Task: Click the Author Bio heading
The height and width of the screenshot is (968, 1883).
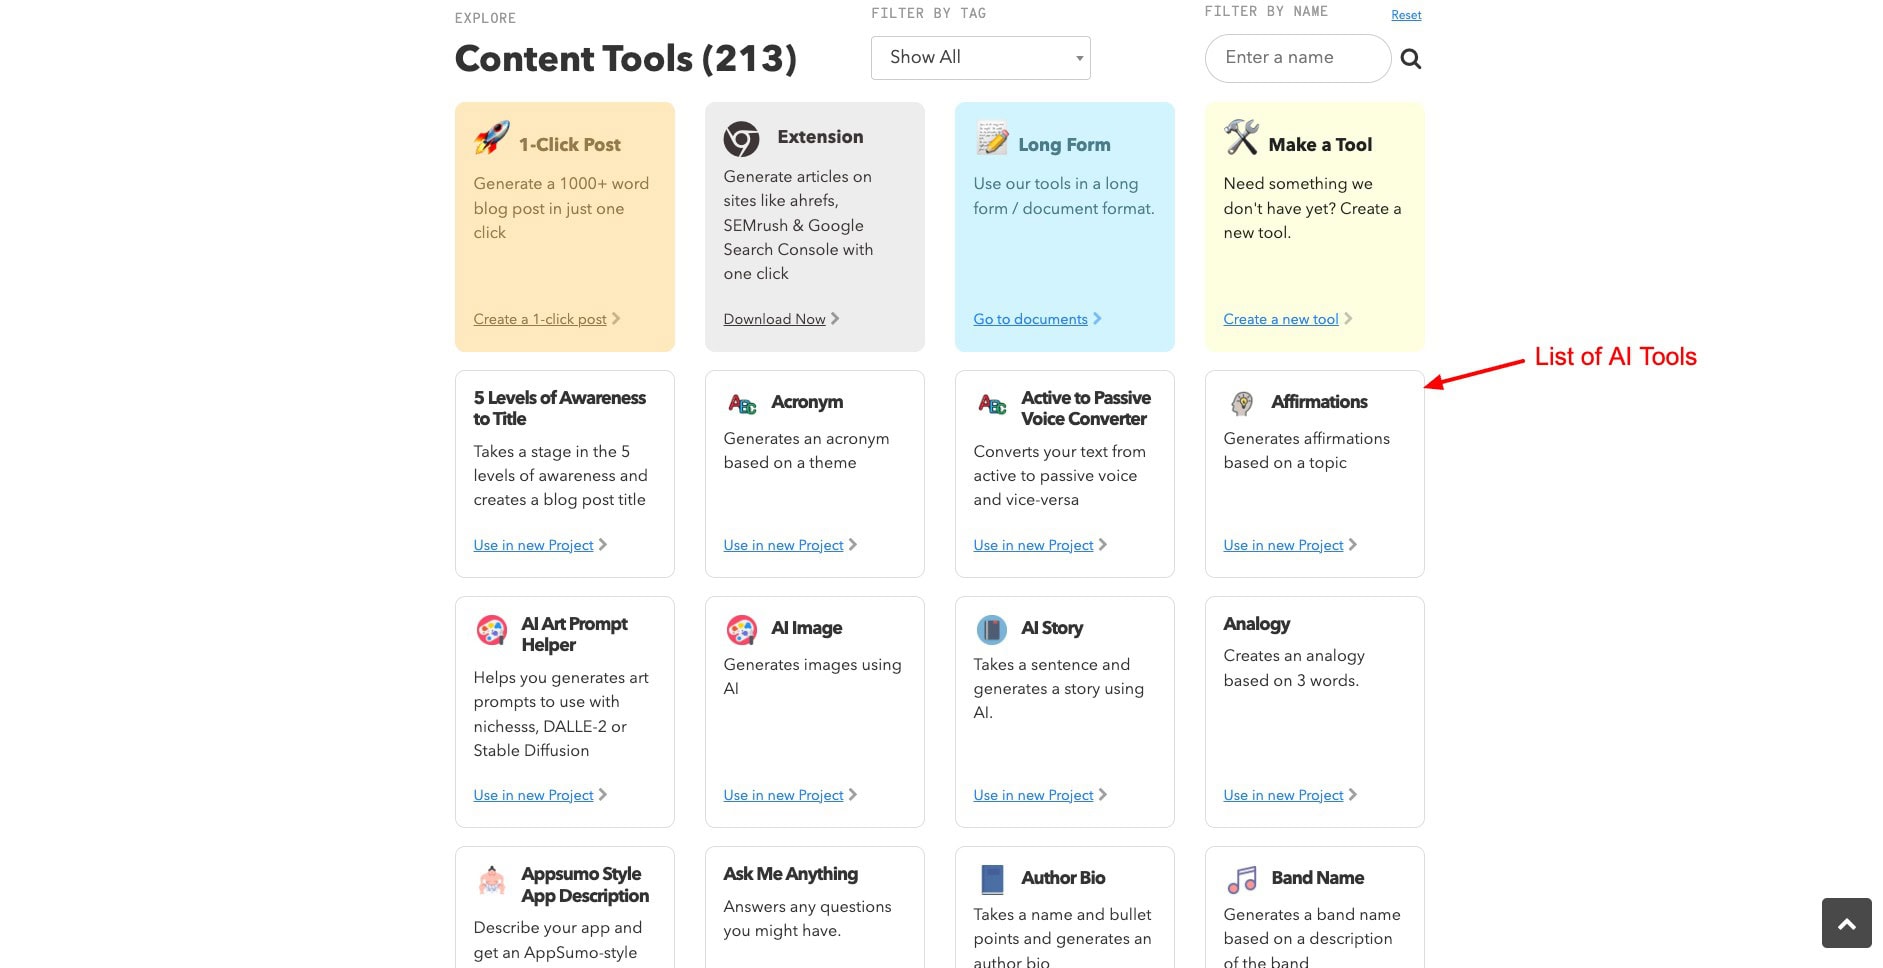Action: (x=1064, y=878)
